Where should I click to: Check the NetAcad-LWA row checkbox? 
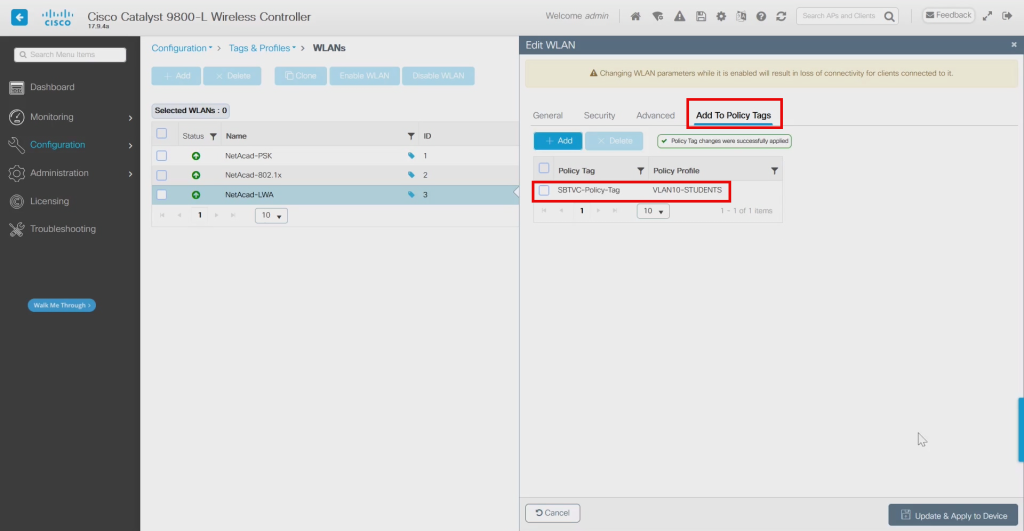coord(161,195)
